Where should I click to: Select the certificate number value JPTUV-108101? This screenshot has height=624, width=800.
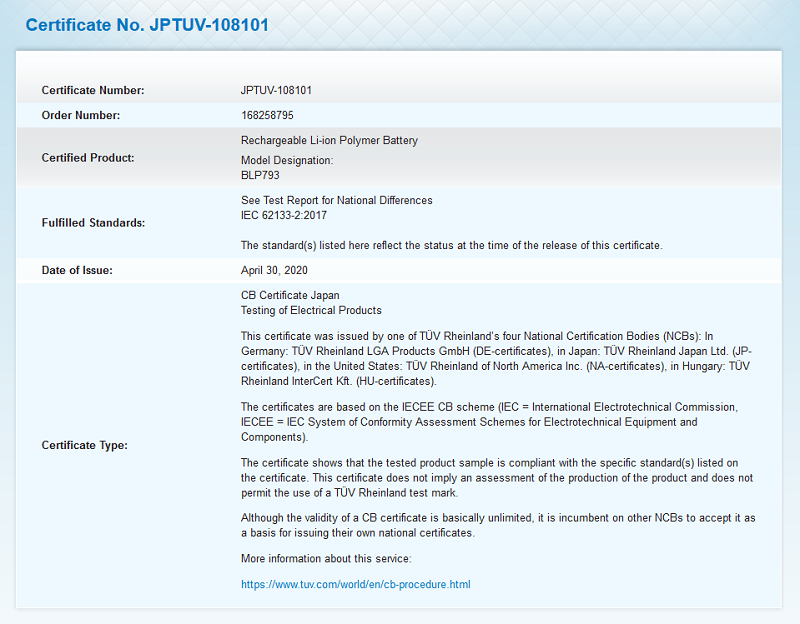point(276,90)
